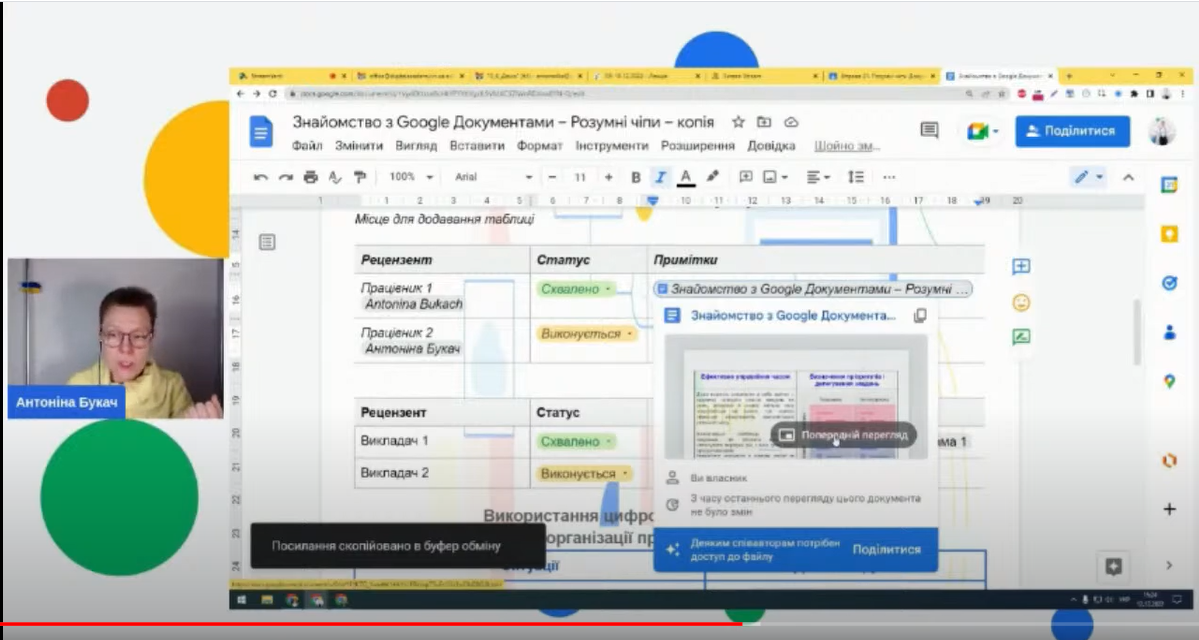Open Google Maps side panel
Image resolution: width=1199 pixels, height=640 pixels.
tap(1169, 381)
